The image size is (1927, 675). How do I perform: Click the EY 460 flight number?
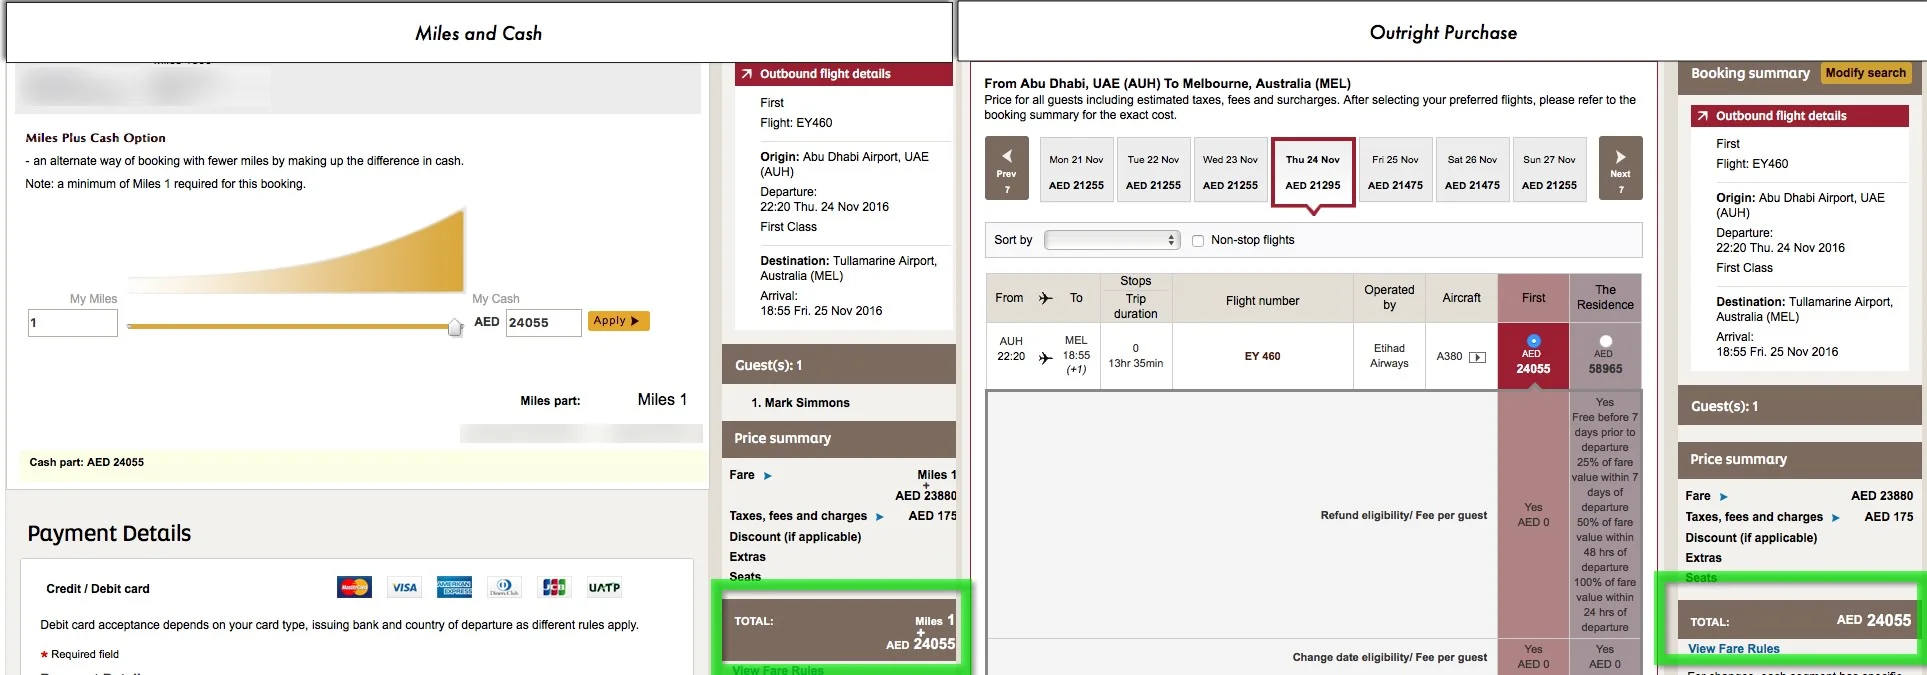coord(1262,356)
